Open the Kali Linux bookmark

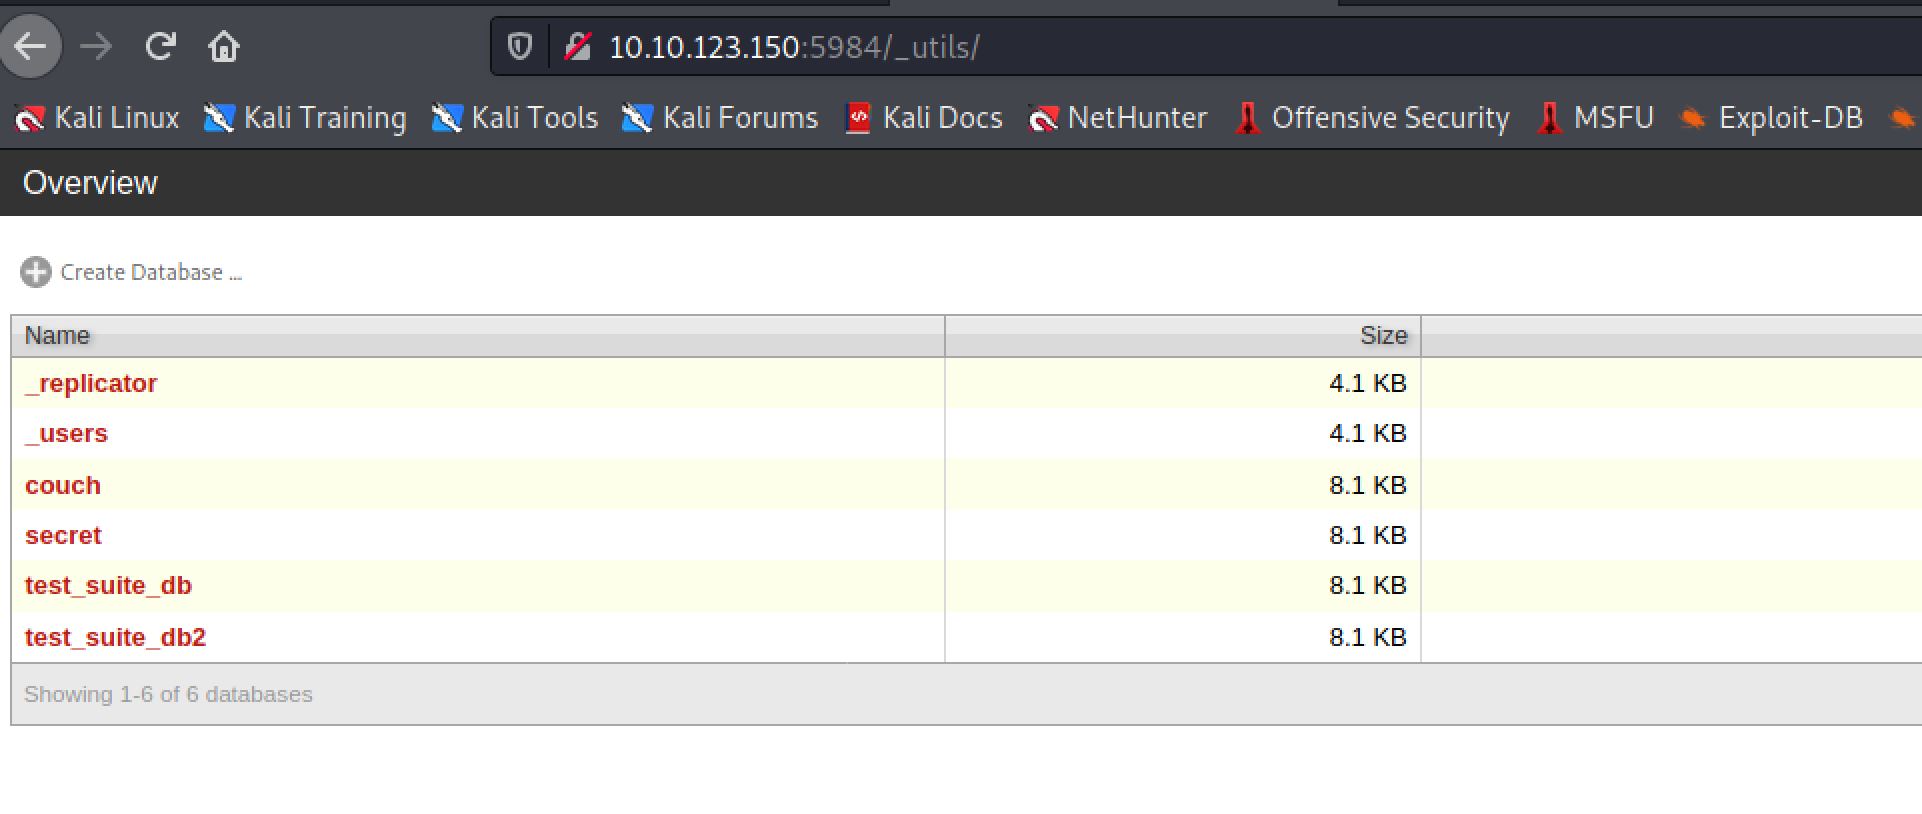[98, 118]
